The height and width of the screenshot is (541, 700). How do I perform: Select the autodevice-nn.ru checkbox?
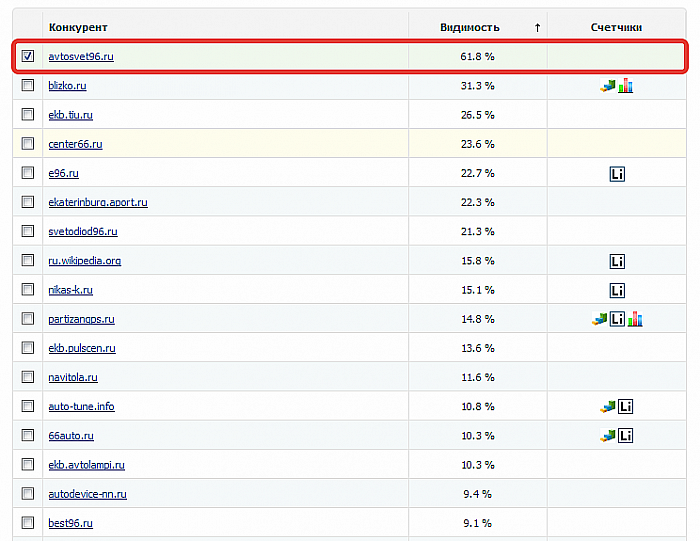28,493
